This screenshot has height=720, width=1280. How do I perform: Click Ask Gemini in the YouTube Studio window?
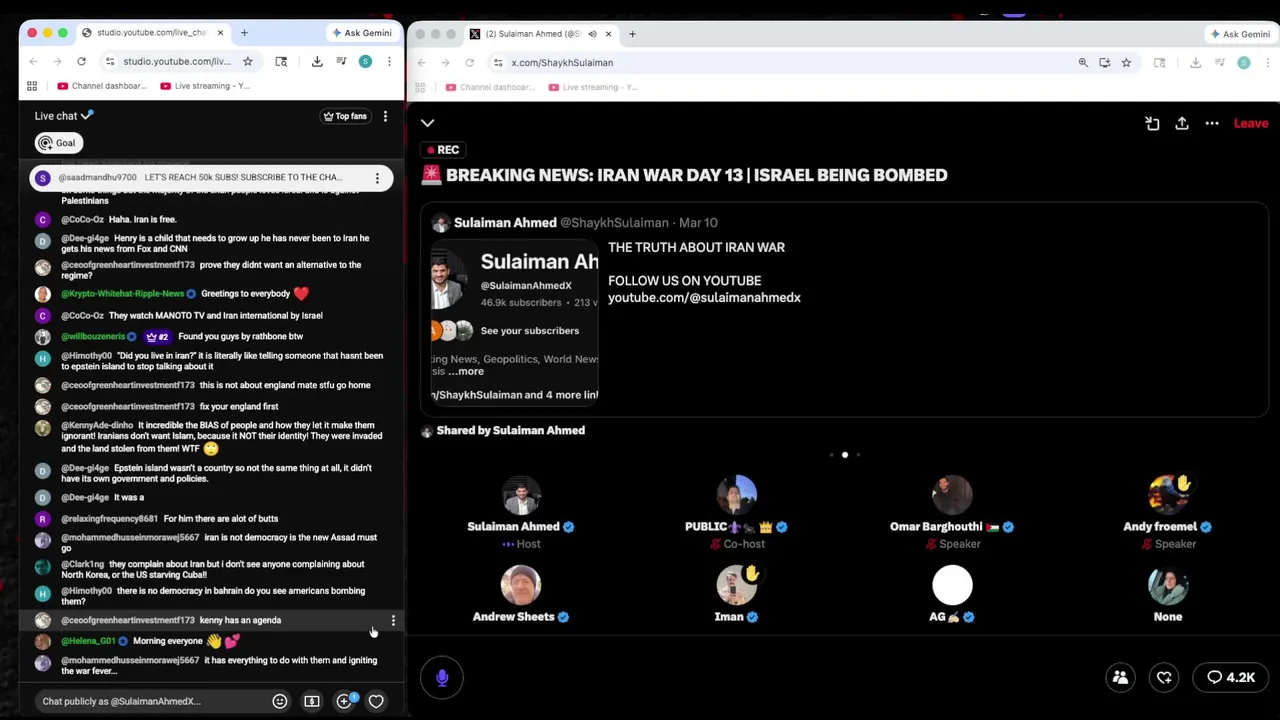click(362, 33)
